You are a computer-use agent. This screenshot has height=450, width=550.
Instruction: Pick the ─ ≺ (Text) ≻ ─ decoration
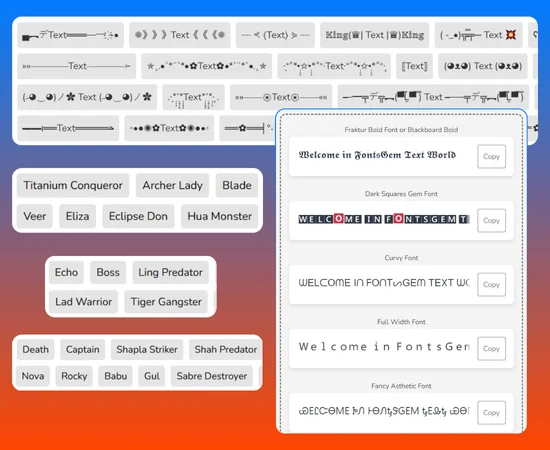tap(275, 35)
